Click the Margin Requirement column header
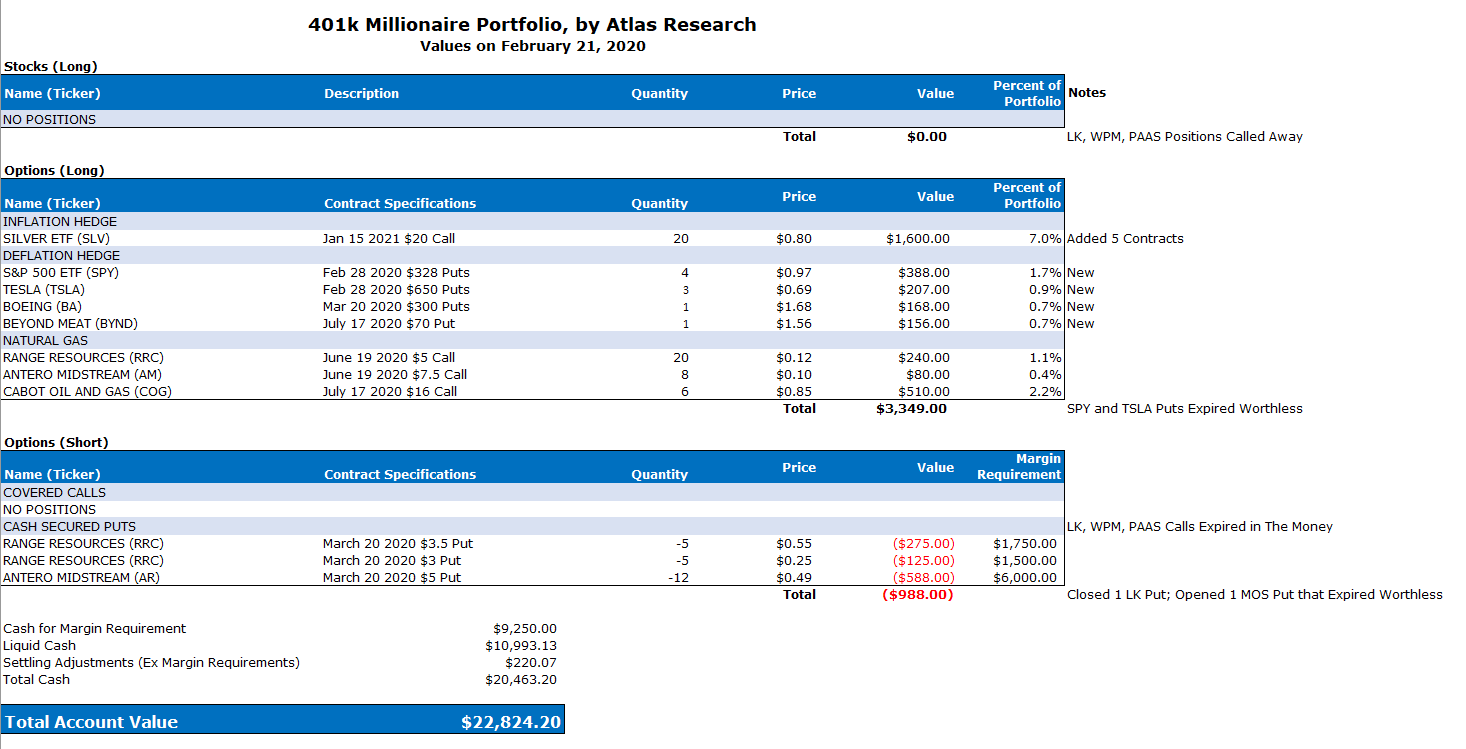Viewport: 1466px width, 749px height. tap(1019, 467)
